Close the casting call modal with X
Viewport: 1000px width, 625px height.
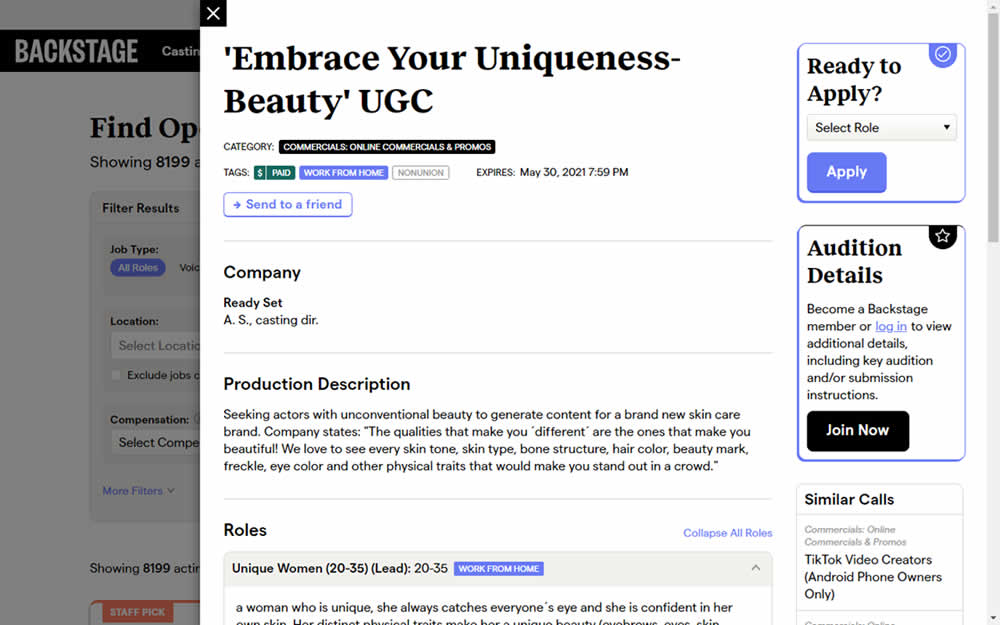pyautogui.click(x=213, y=13)
